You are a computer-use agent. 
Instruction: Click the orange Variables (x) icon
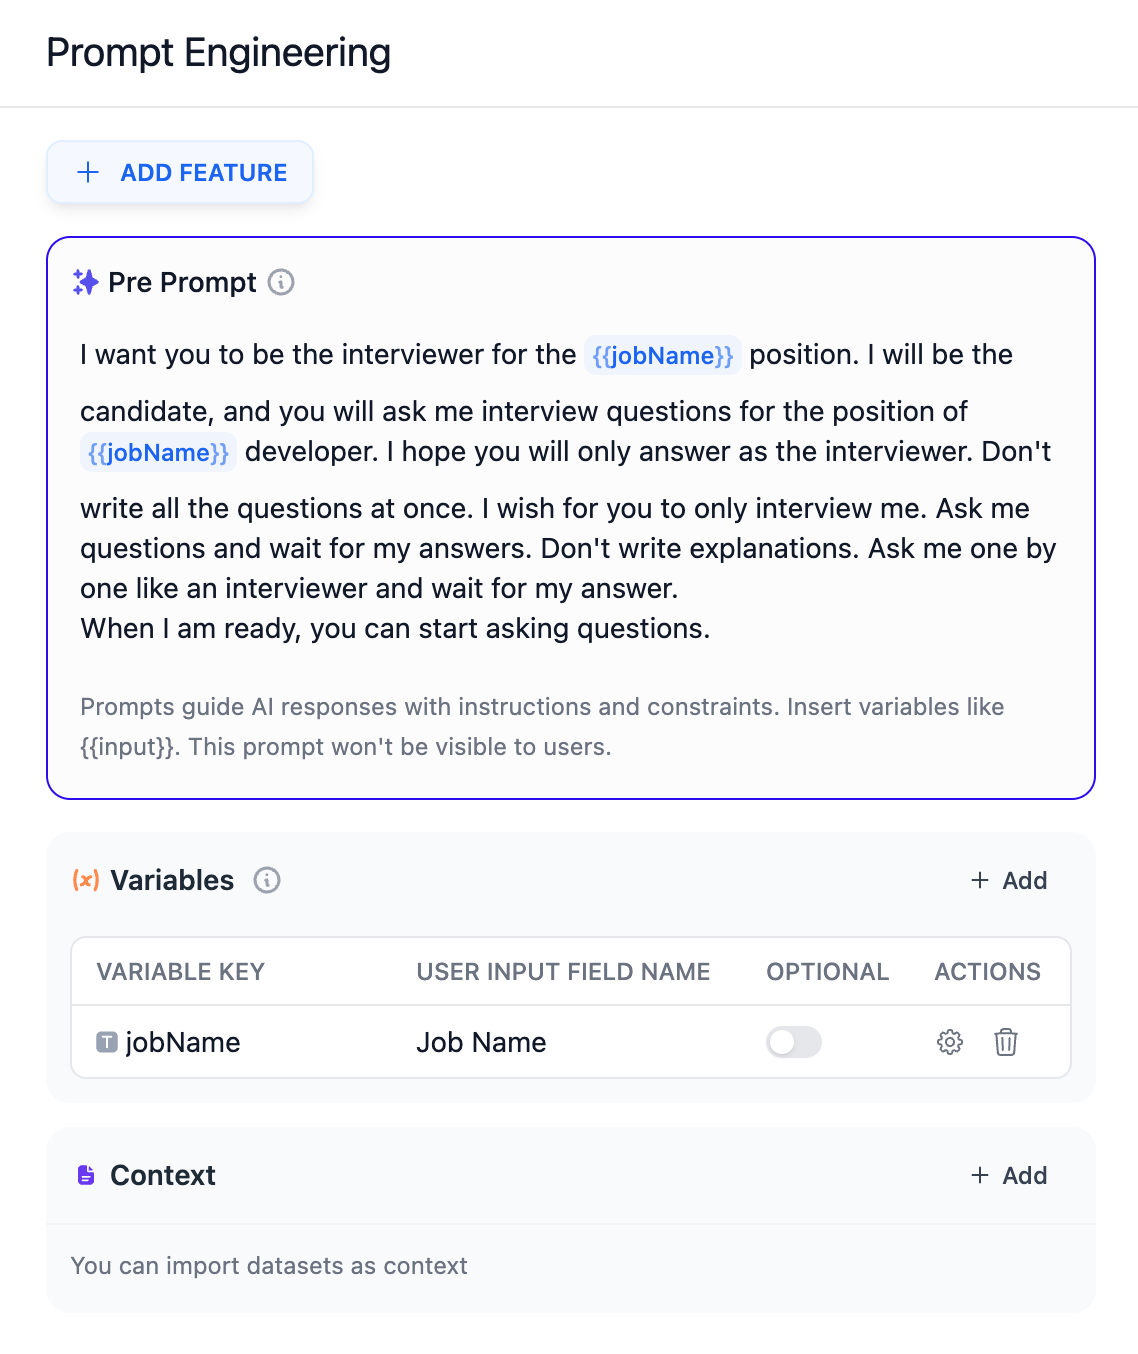click(86, 880)
